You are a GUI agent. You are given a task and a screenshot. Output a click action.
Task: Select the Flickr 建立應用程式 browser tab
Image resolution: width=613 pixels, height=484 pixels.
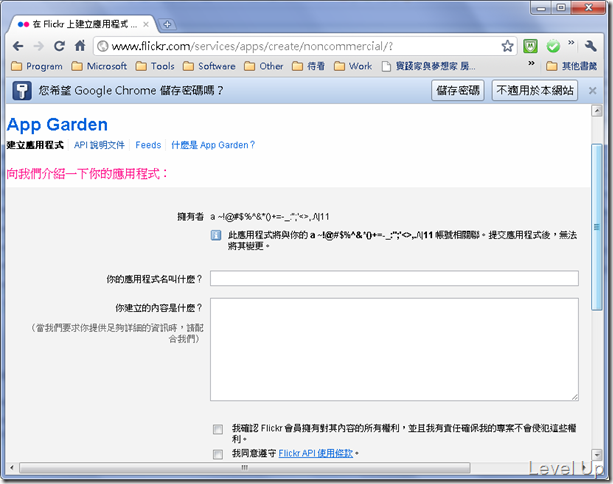pos(80,24)
